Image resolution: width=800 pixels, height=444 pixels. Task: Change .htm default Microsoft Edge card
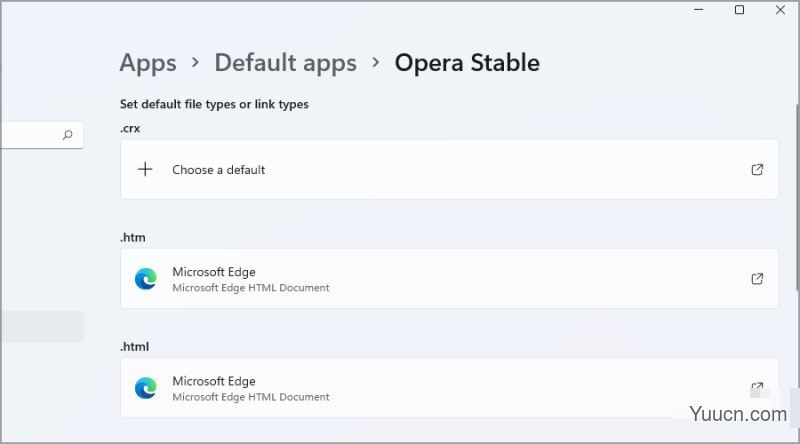click(449, 279)
